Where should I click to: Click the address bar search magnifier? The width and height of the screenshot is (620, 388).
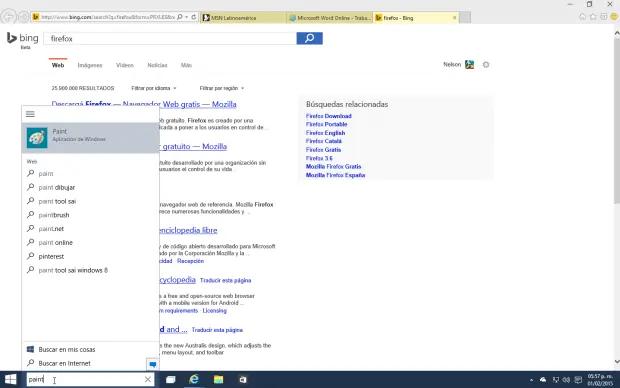tap(180, 17)
